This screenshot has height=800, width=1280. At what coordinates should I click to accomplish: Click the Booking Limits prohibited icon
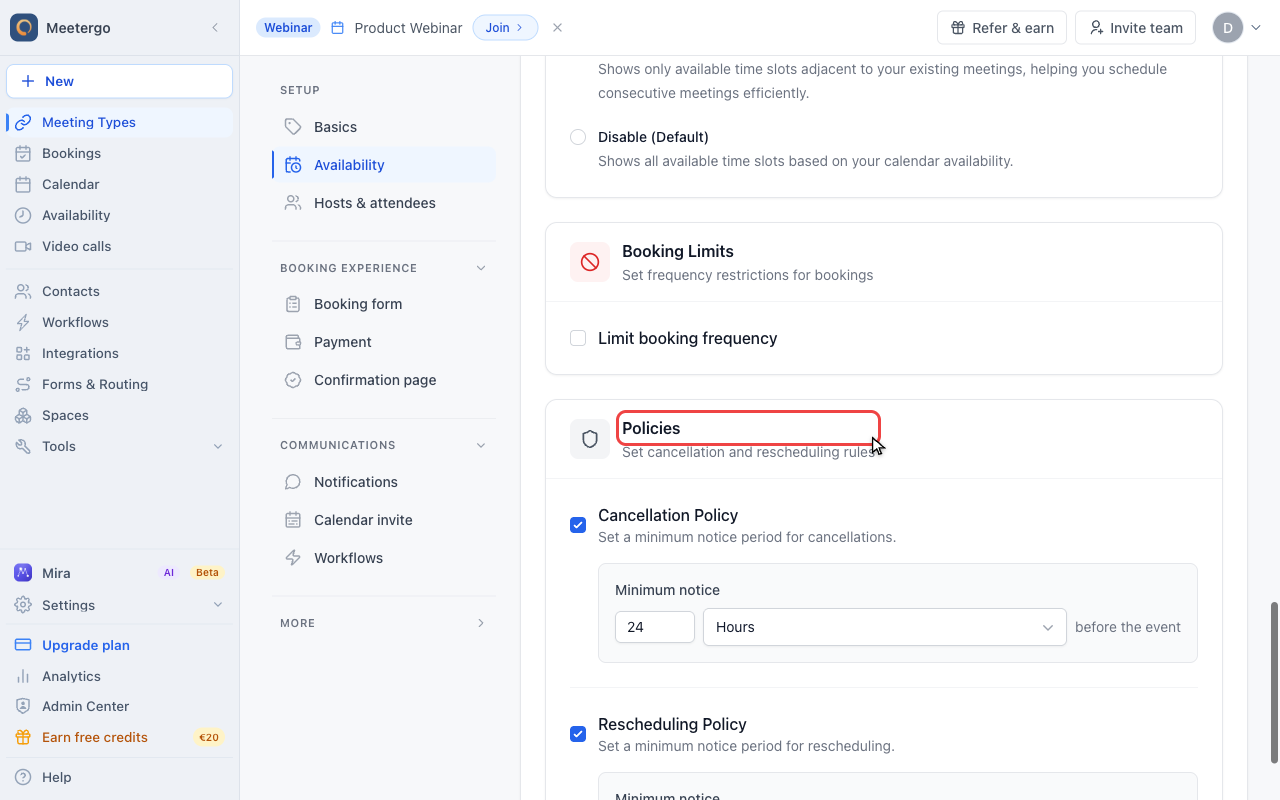(x=590, y=262)
